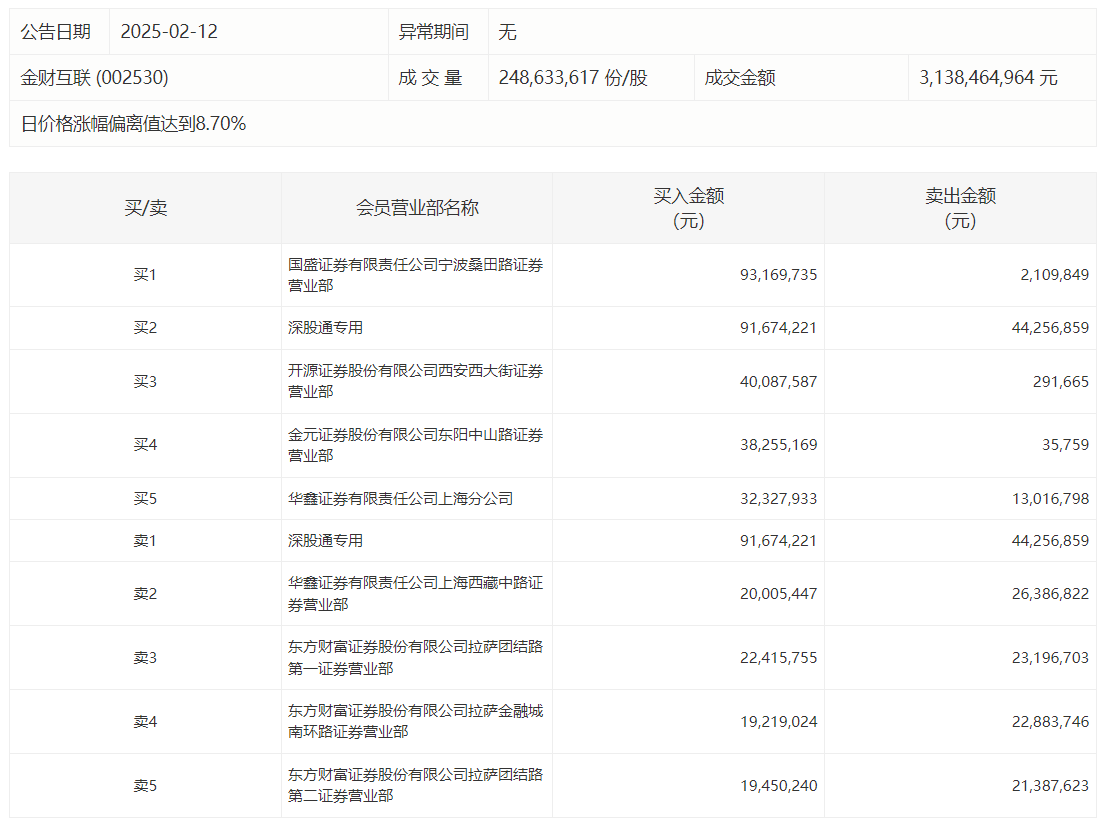Image resolution: width=1107 pixels, height=824 pixels.
Task: Click 东方财富证券拉萨团结路第二证券营业部
Action: tap(415, 786)
